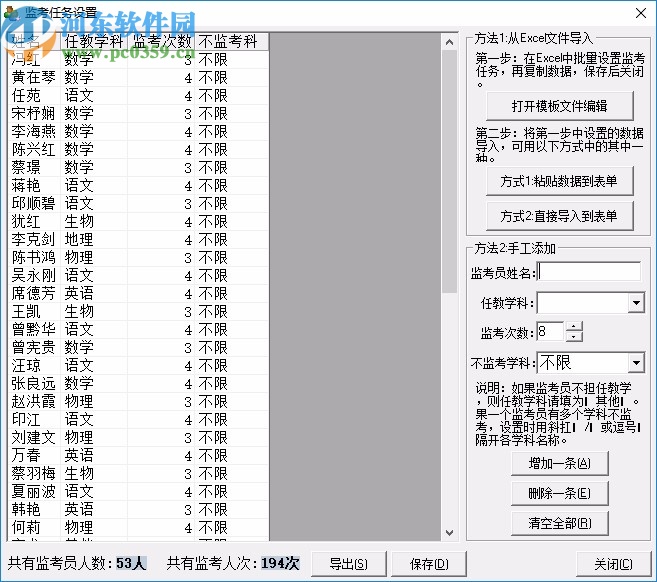Select the row for 李克剑

tap(138, 240)
